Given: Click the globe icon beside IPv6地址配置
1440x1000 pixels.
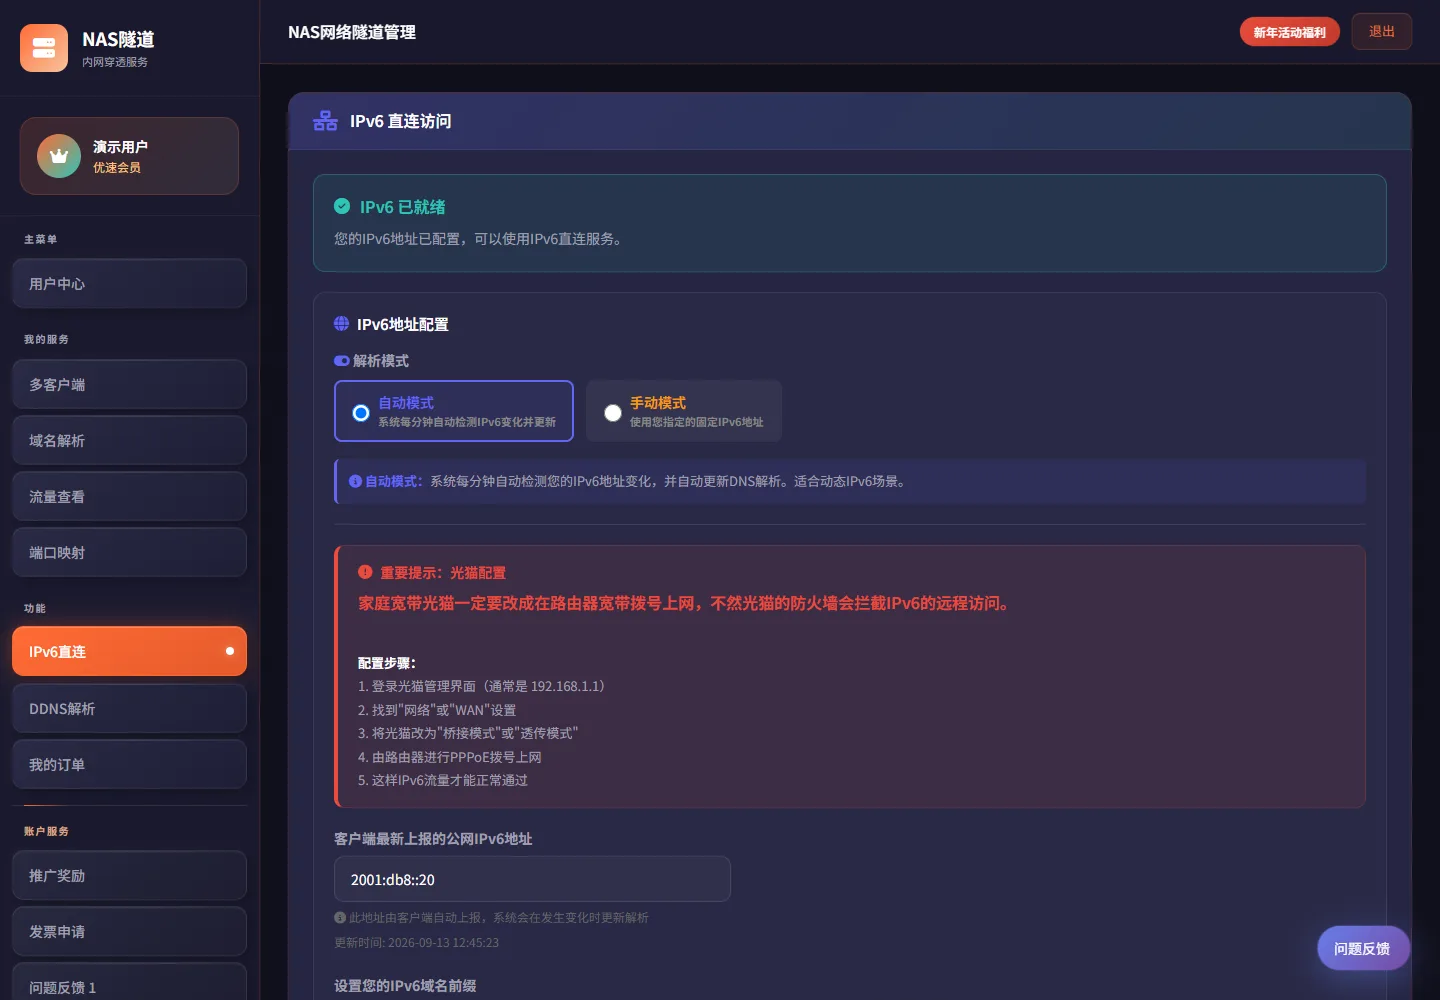Looking at the screenshot, I should pos(341,324).
